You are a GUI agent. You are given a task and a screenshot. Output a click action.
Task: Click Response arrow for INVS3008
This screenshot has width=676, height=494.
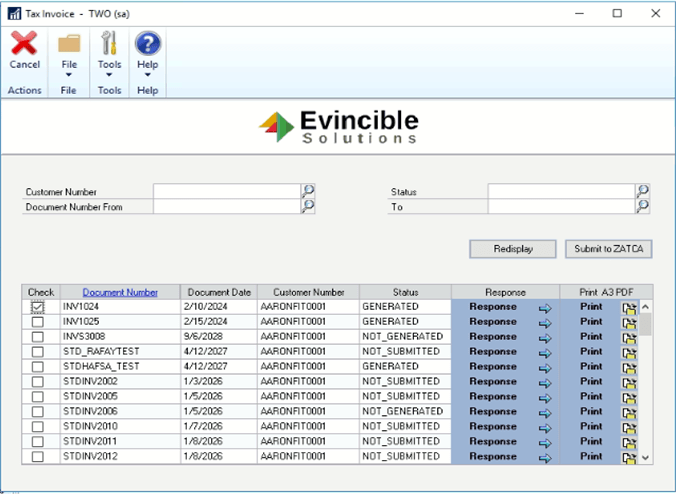click(x=545, y=338)
